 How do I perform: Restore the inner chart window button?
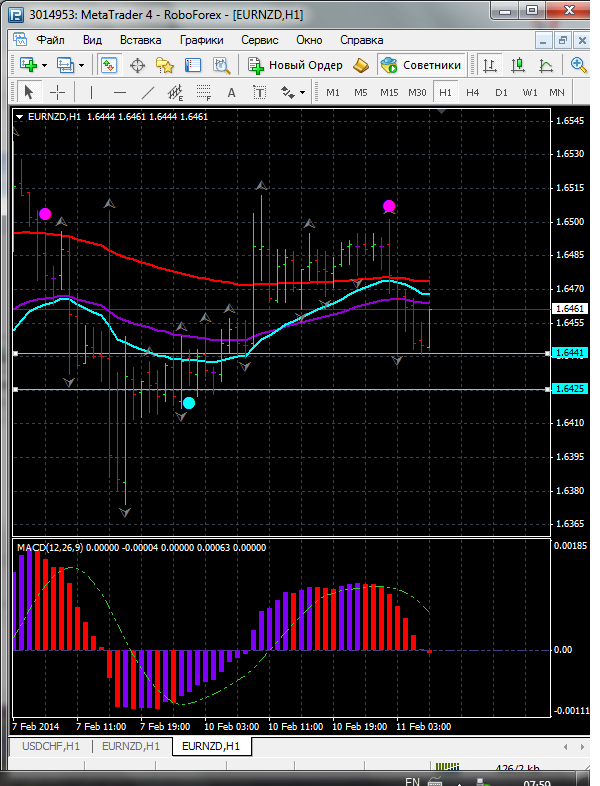click(x=562, y=40)
